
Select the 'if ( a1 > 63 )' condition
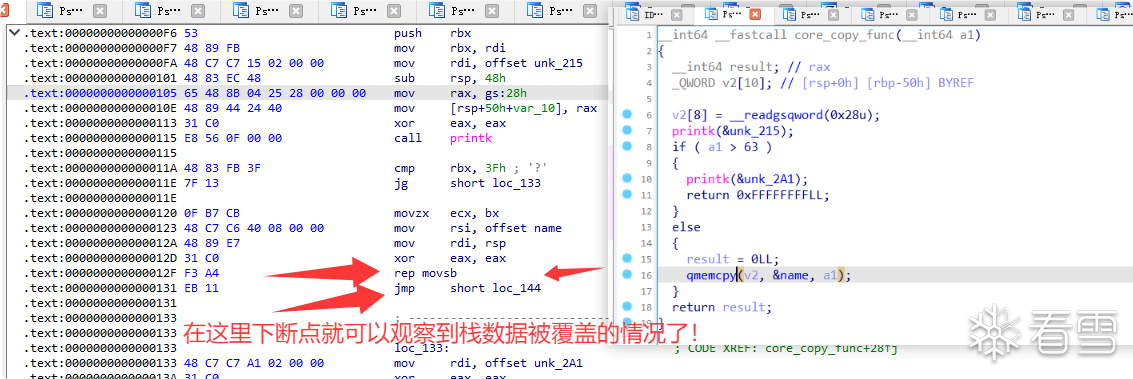[x=722, y=147]
